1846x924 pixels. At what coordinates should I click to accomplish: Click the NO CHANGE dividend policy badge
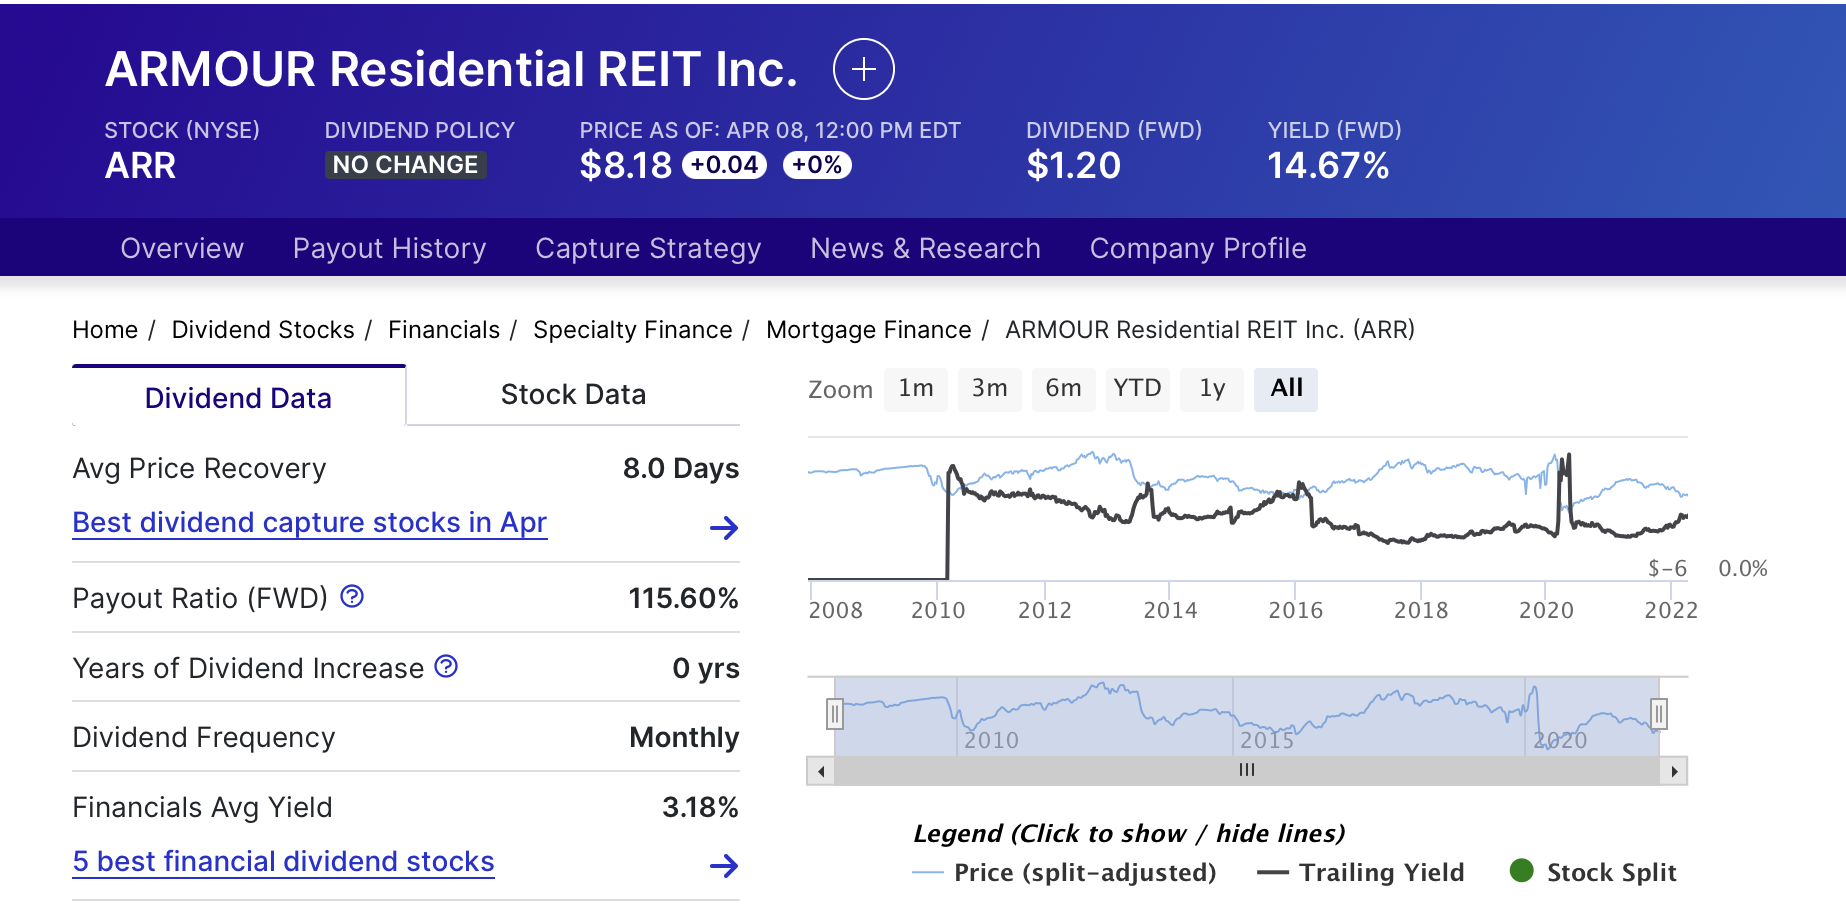pyautogui.click(x=405, y=165)
